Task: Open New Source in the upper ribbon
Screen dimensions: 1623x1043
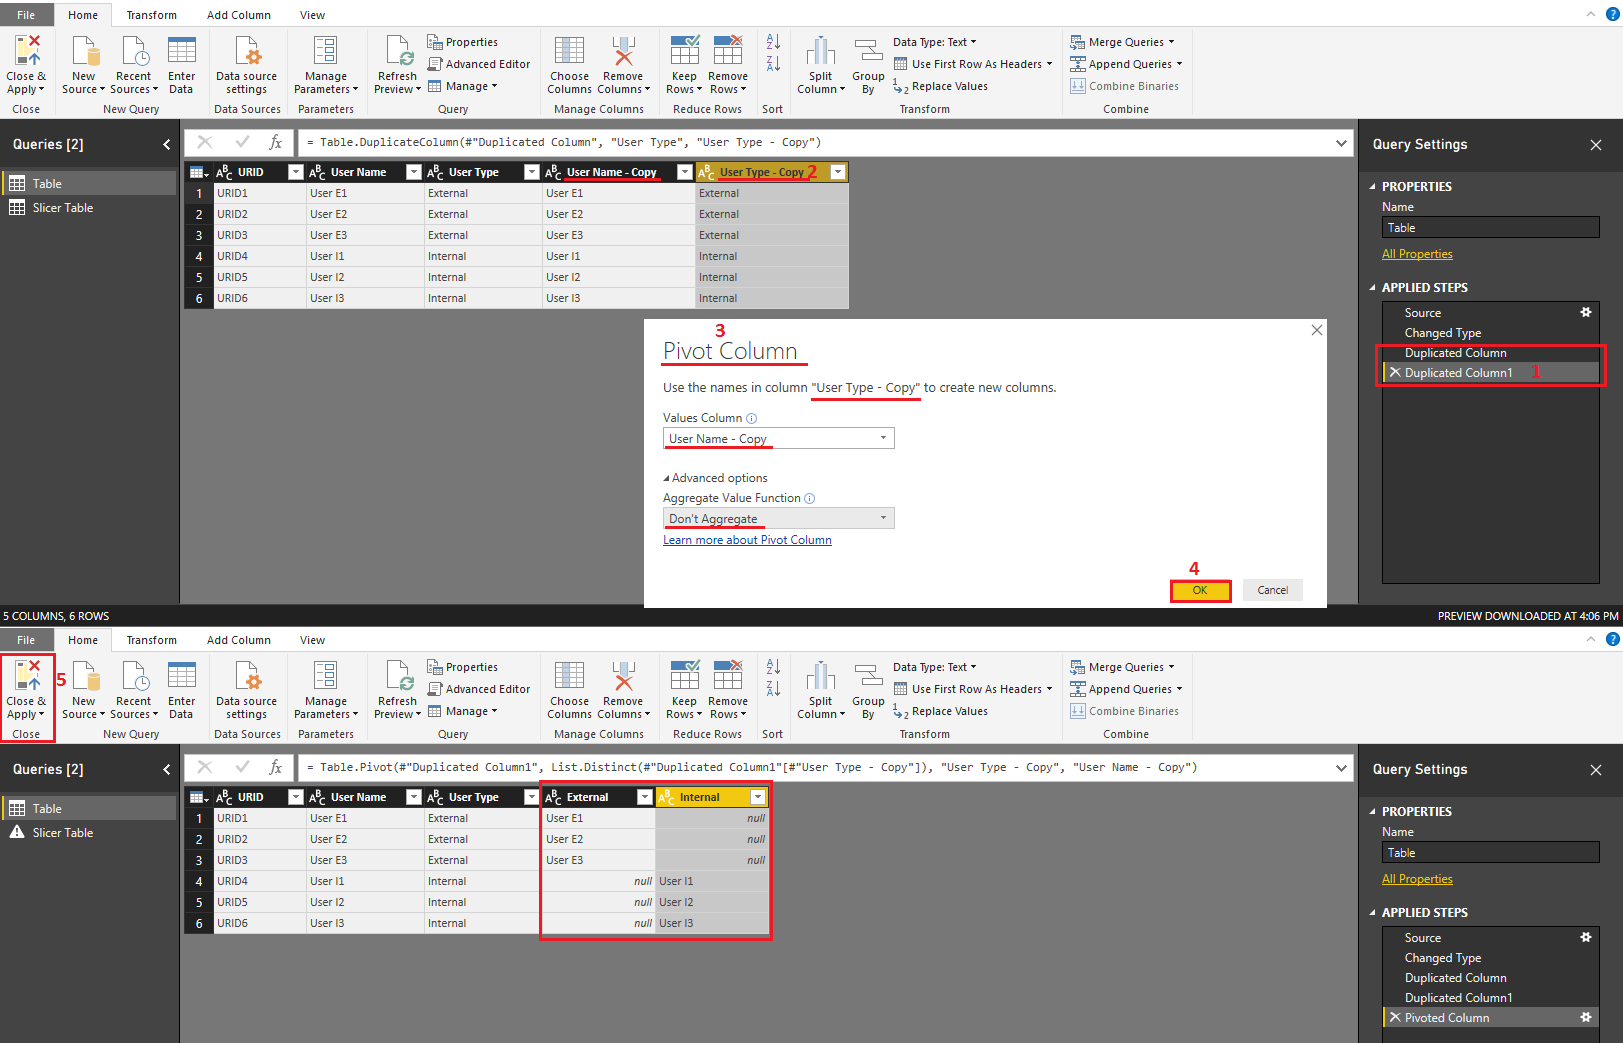Action: [x=83, y=64]
